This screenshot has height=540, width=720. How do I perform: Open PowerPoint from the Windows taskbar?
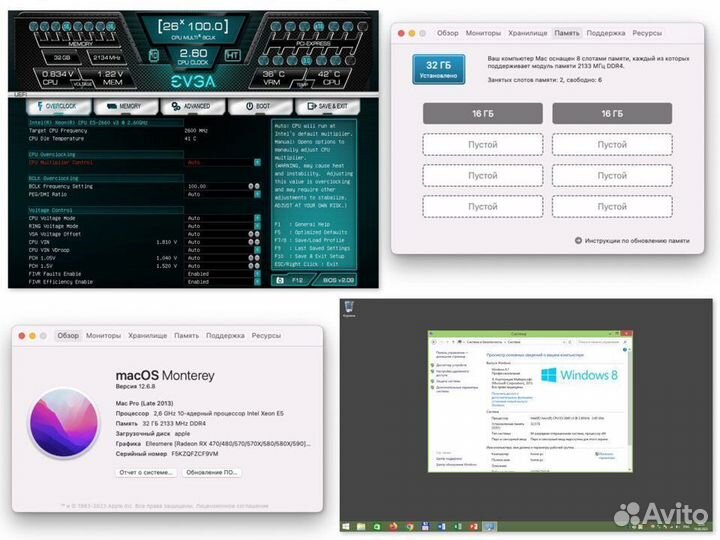point(473,527)
